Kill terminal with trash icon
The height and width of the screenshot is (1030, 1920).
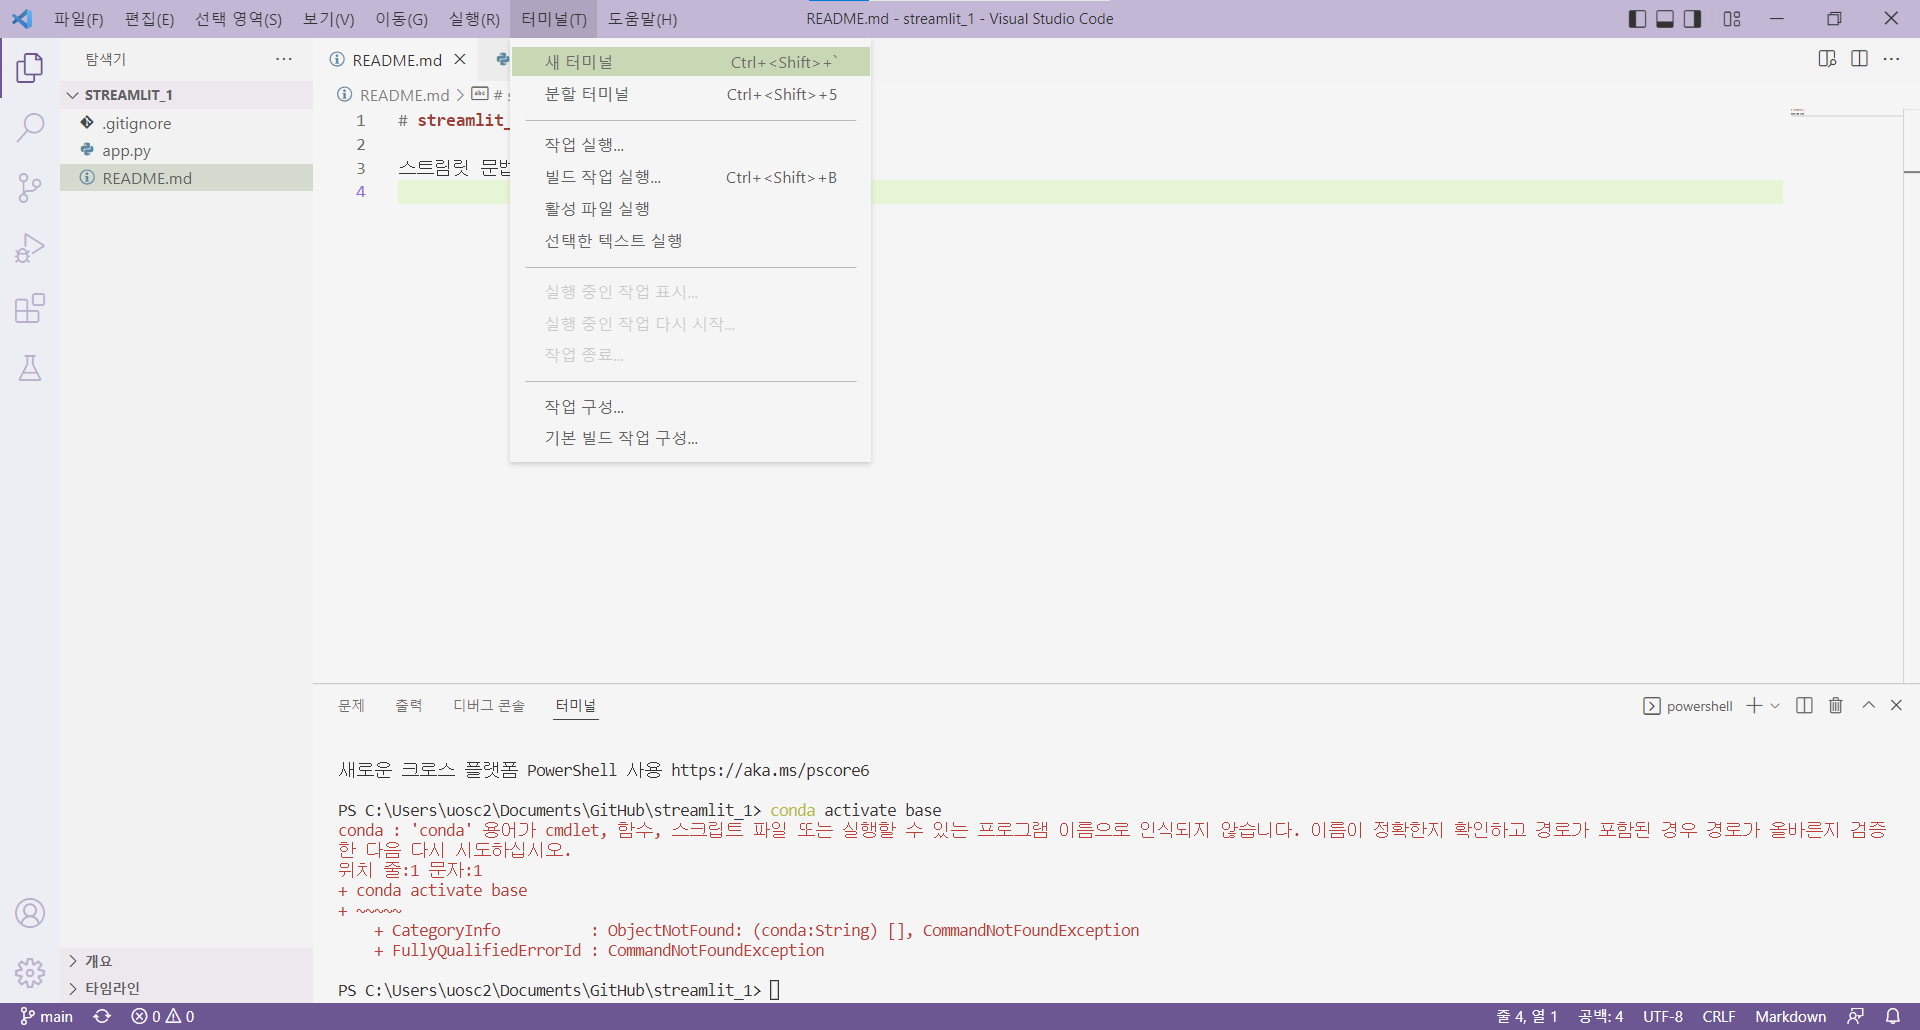pos(1836,706)
